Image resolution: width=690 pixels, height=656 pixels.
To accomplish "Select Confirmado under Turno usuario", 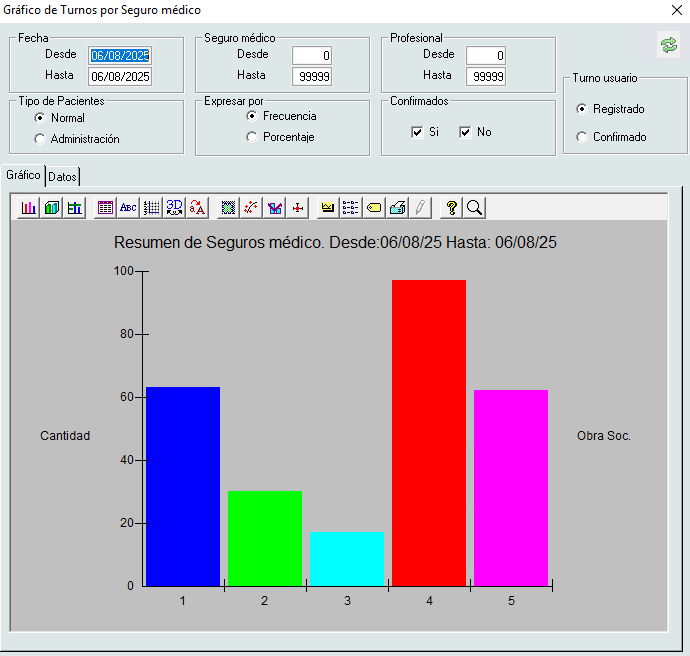I will coord(582,137).
